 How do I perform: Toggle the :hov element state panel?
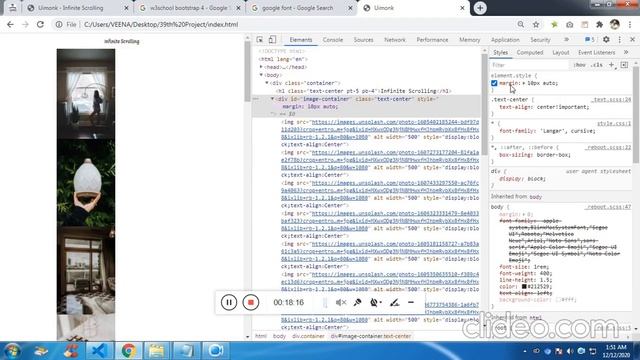point(580,65)
